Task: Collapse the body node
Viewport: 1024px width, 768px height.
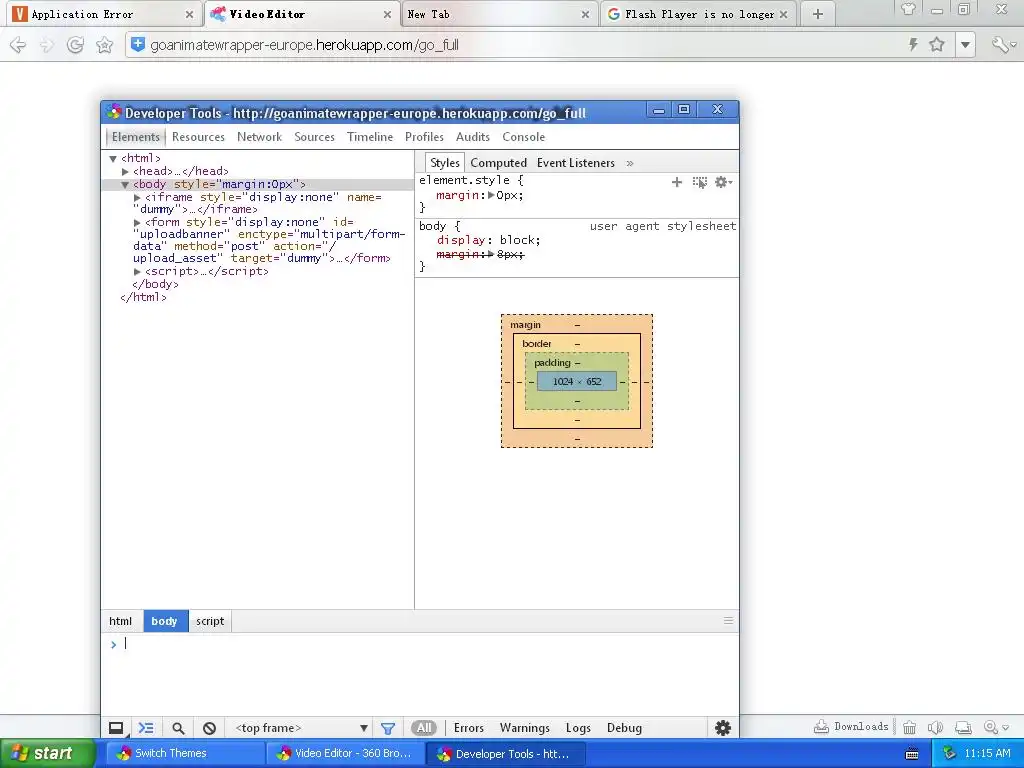Action: 125,185
